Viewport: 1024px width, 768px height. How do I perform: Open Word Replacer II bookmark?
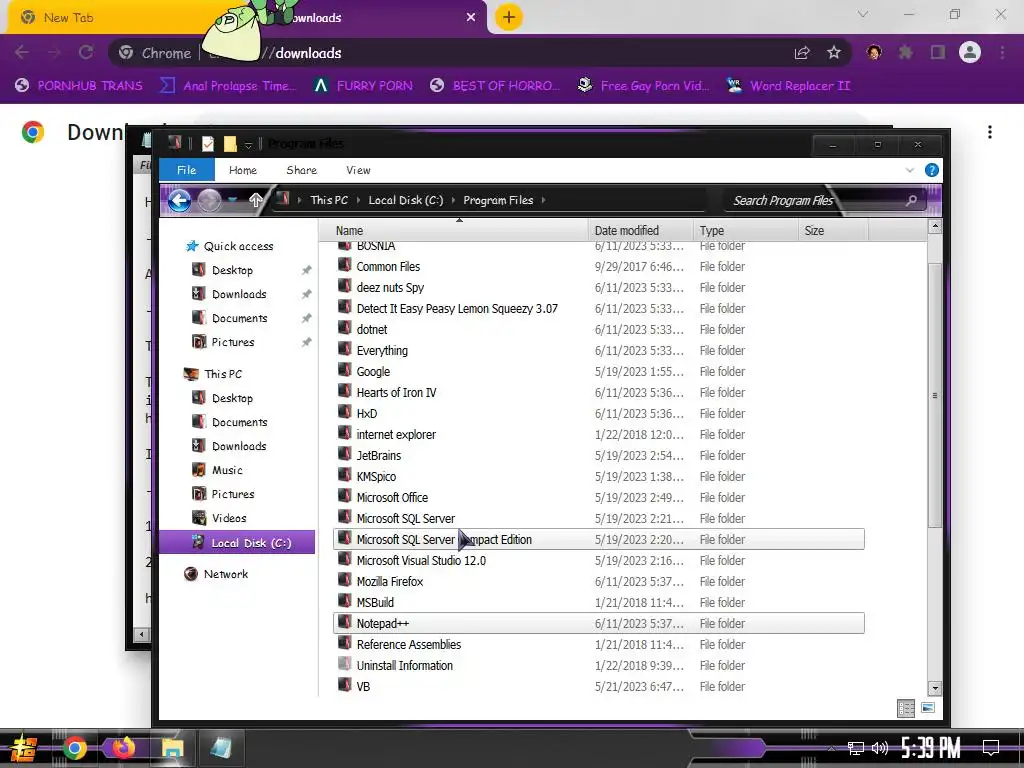[x=789, y=86]
